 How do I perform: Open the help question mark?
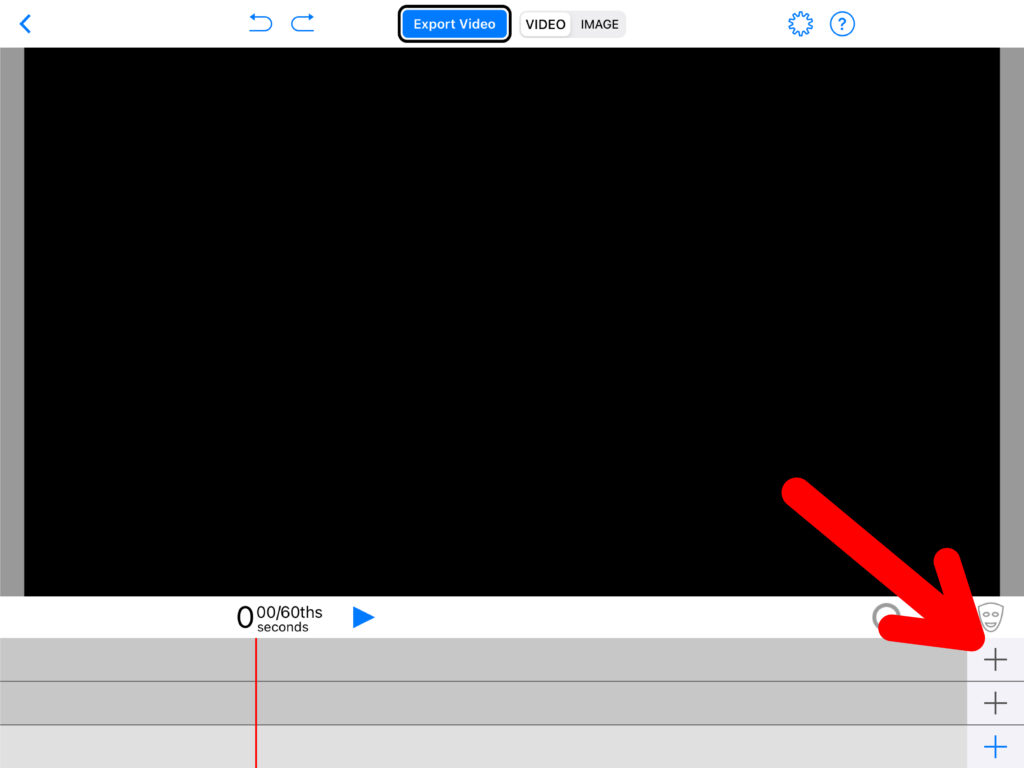pos(842,24)
